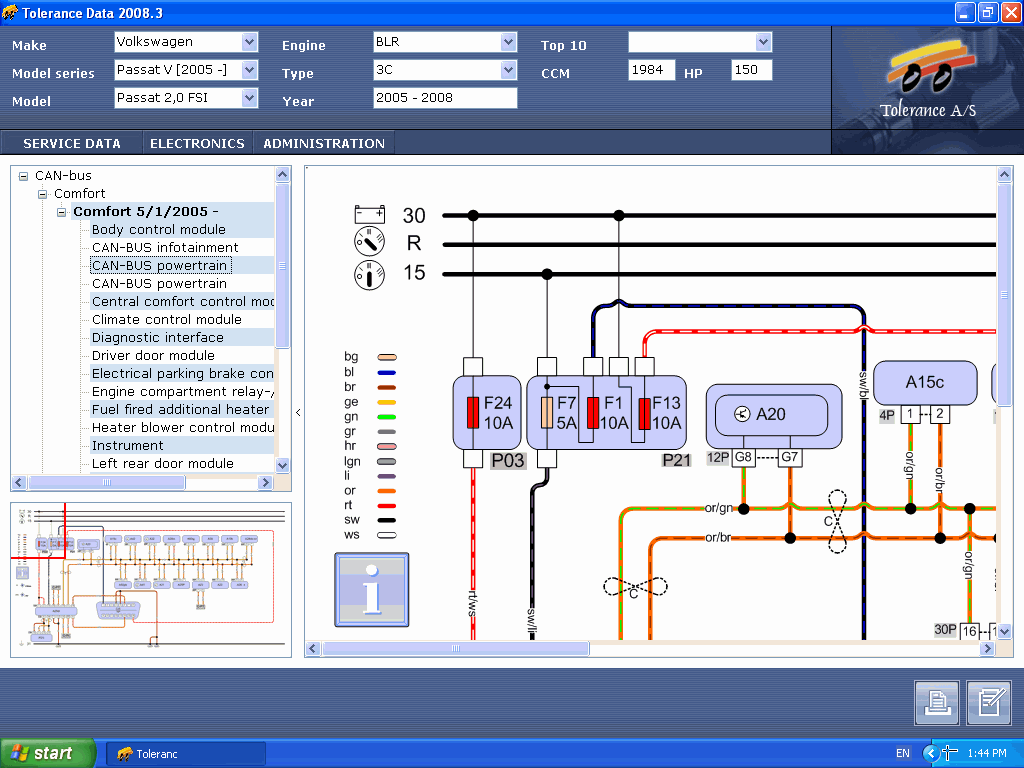Open the Engine dropdown showing BLR
This screenshot has width=1024, height=768.
point(509,42)
